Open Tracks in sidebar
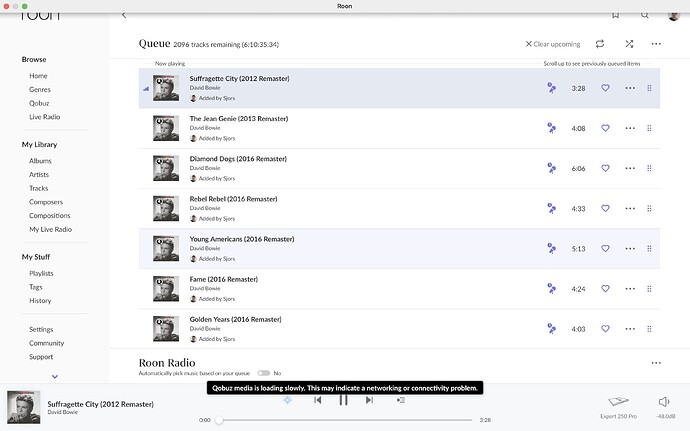The image size is (690, 431). coord(39,188)
